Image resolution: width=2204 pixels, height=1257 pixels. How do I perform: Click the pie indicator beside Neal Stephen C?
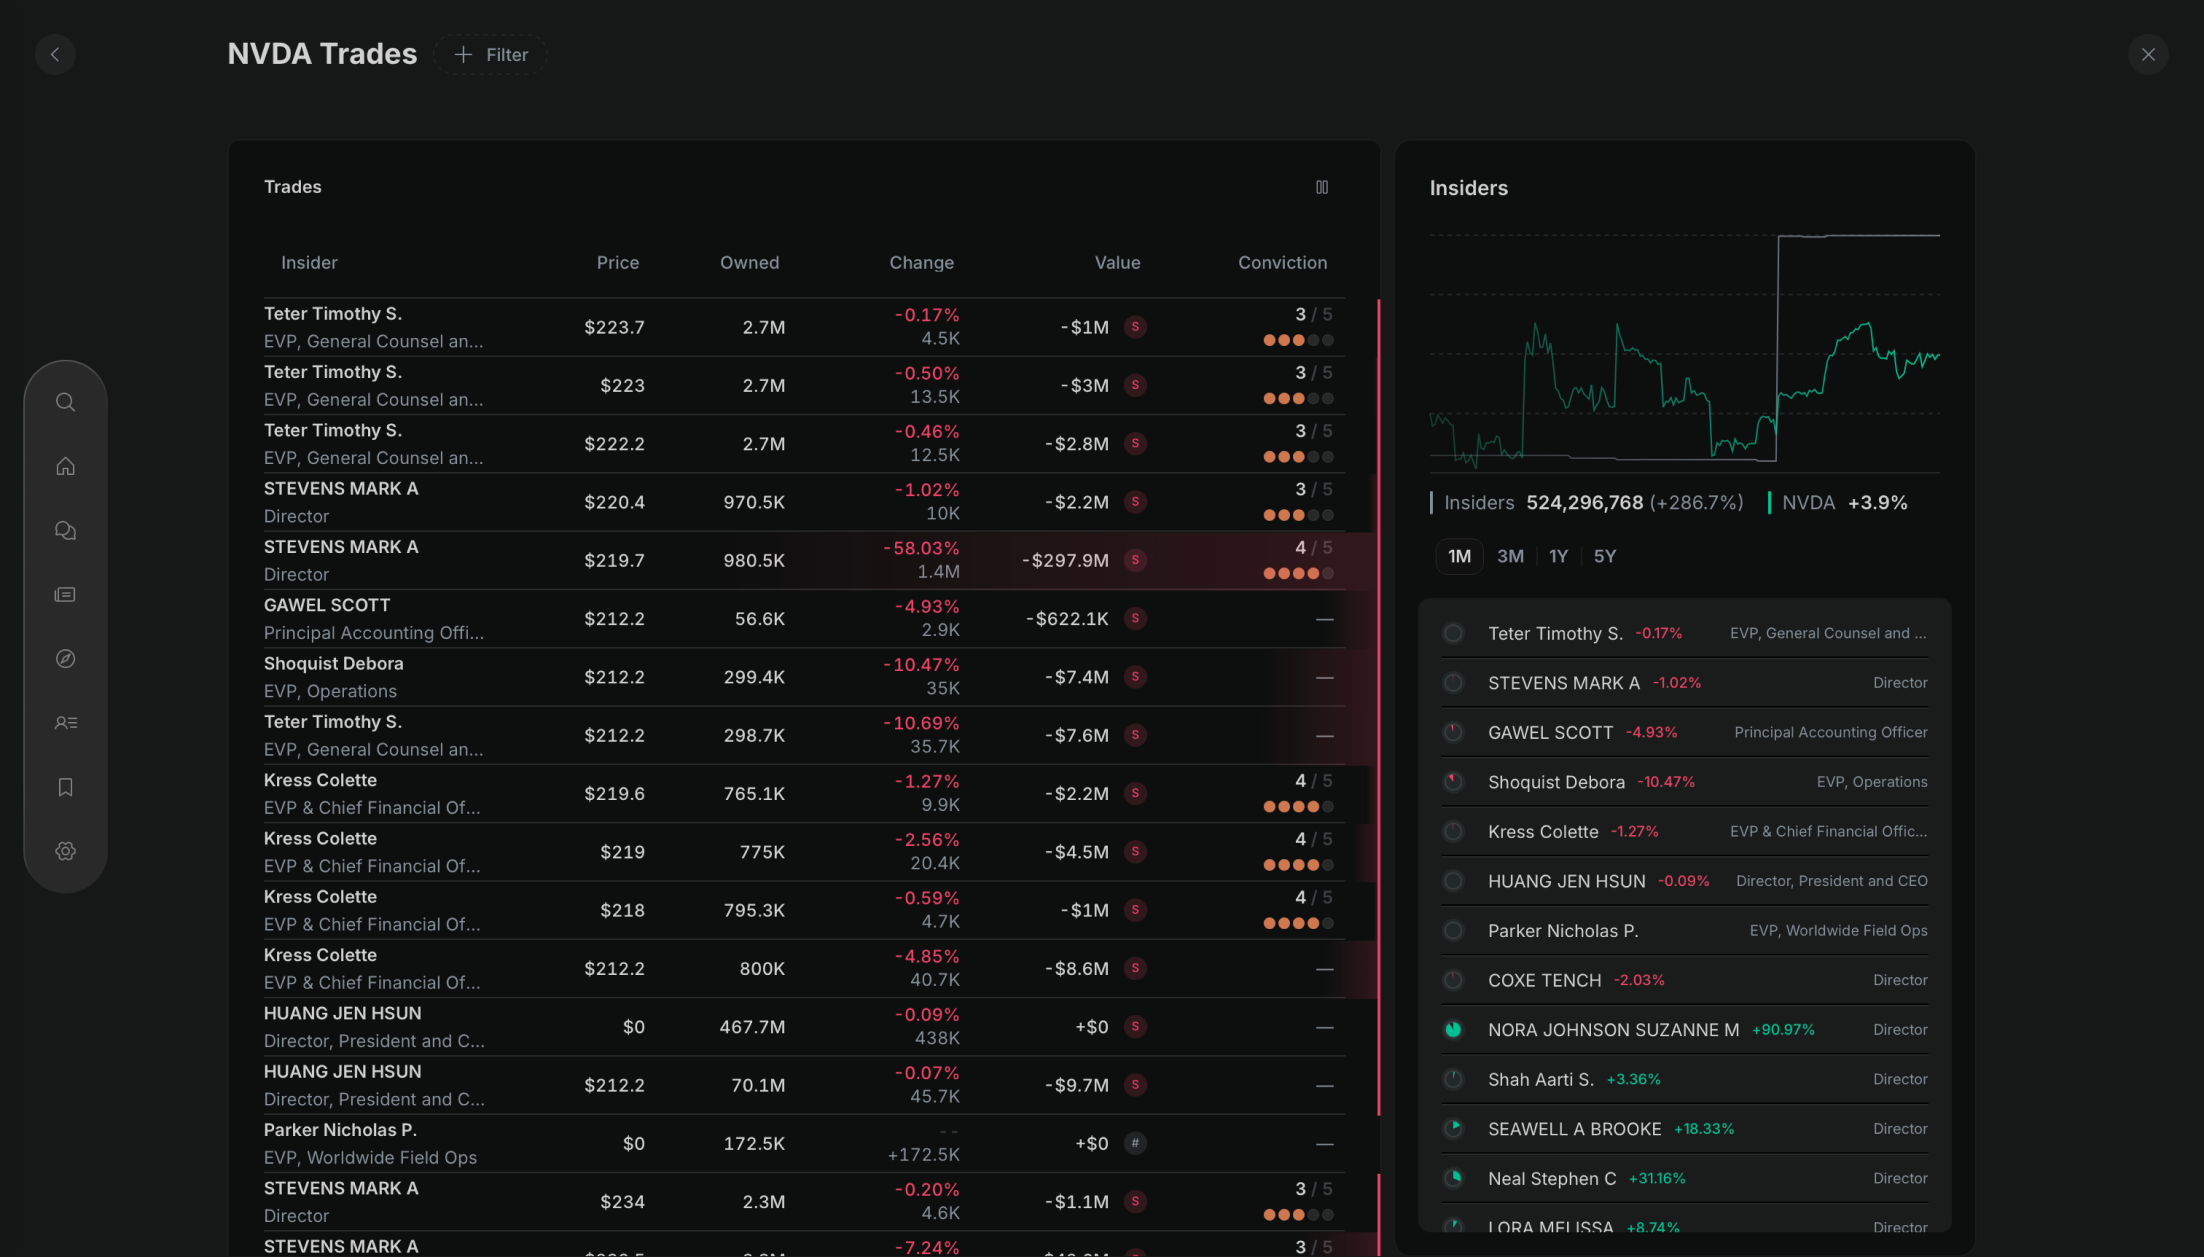pyautogui.click(x=1453, y=1178)
